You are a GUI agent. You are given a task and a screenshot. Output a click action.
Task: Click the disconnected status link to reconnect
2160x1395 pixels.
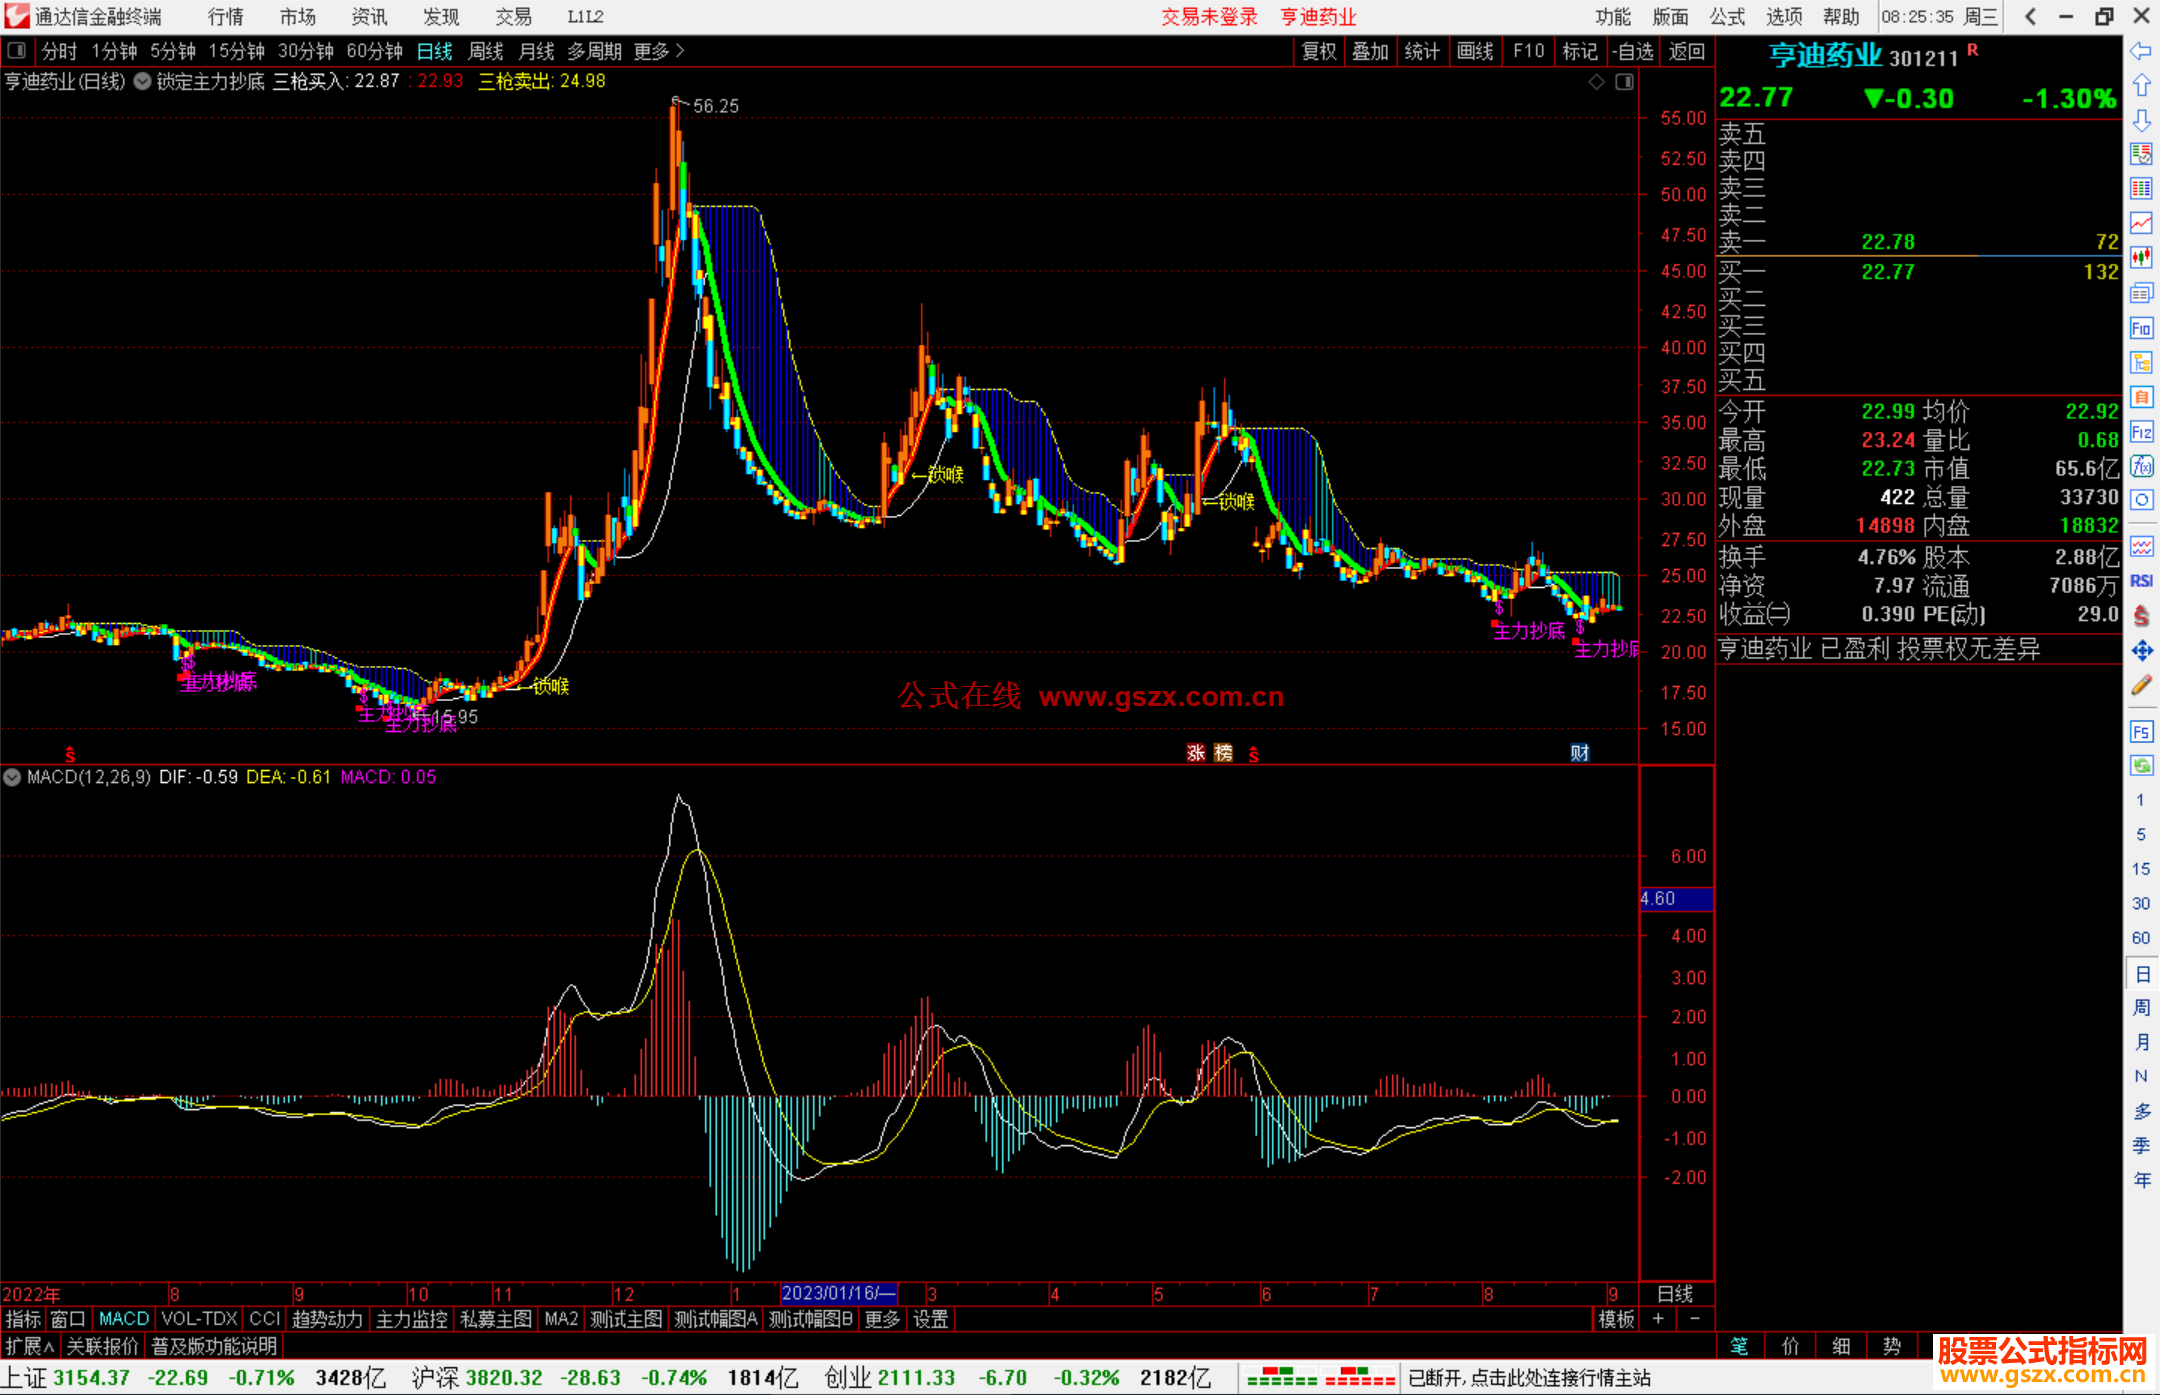click(1529, 1378)
